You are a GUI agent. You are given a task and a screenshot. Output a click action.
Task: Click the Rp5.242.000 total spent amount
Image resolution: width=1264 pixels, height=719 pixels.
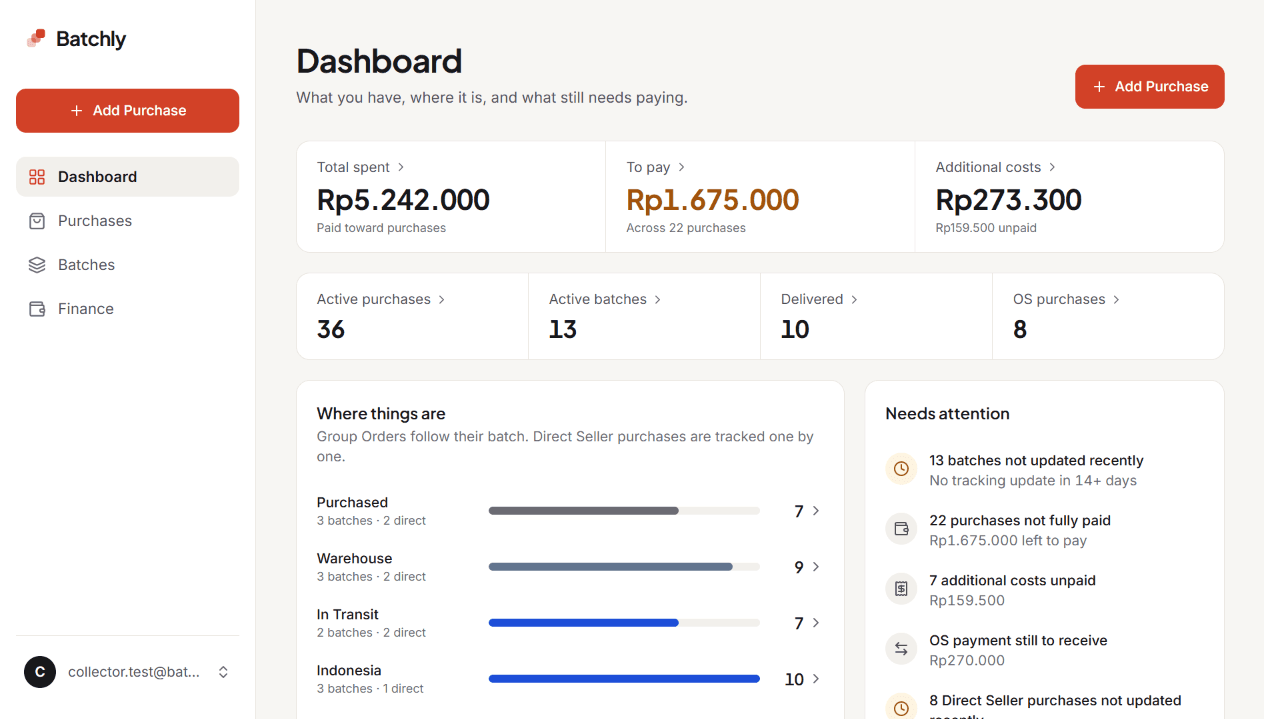pyautogui.click(x=403, y=200)
